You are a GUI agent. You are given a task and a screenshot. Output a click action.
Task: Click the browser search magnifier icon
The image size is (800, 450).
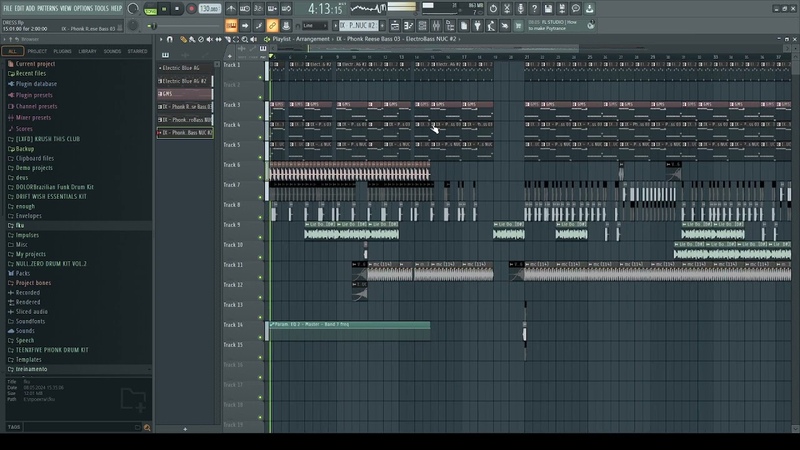point(147,428)
